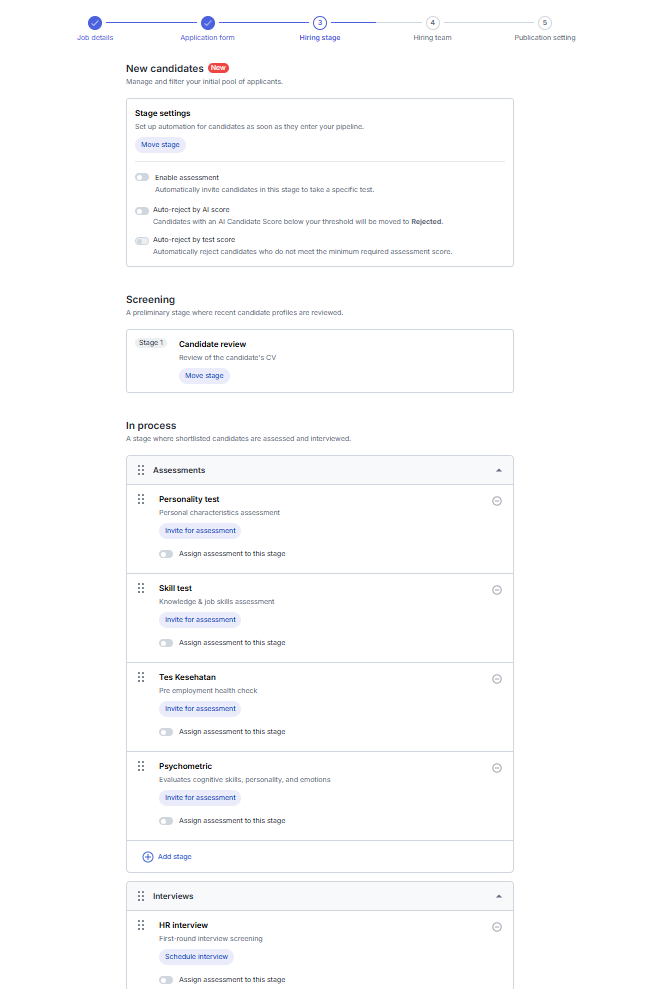
Task: Remove the Skill test stage
Action: (x=497, y=590)
